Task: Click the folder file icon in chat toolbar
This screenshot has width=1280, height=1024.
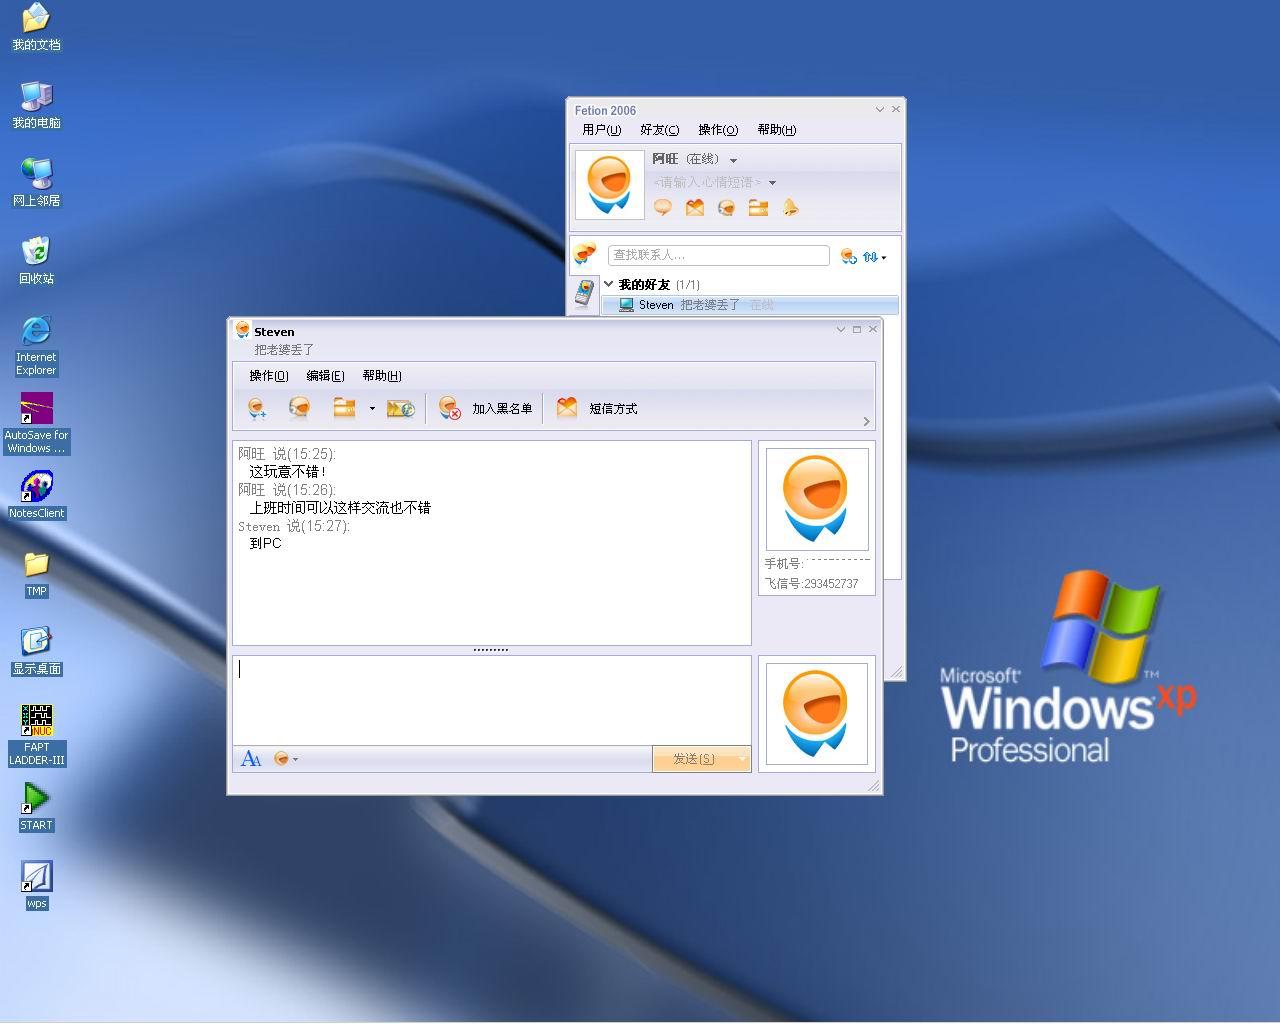Action: click(344, 408)
